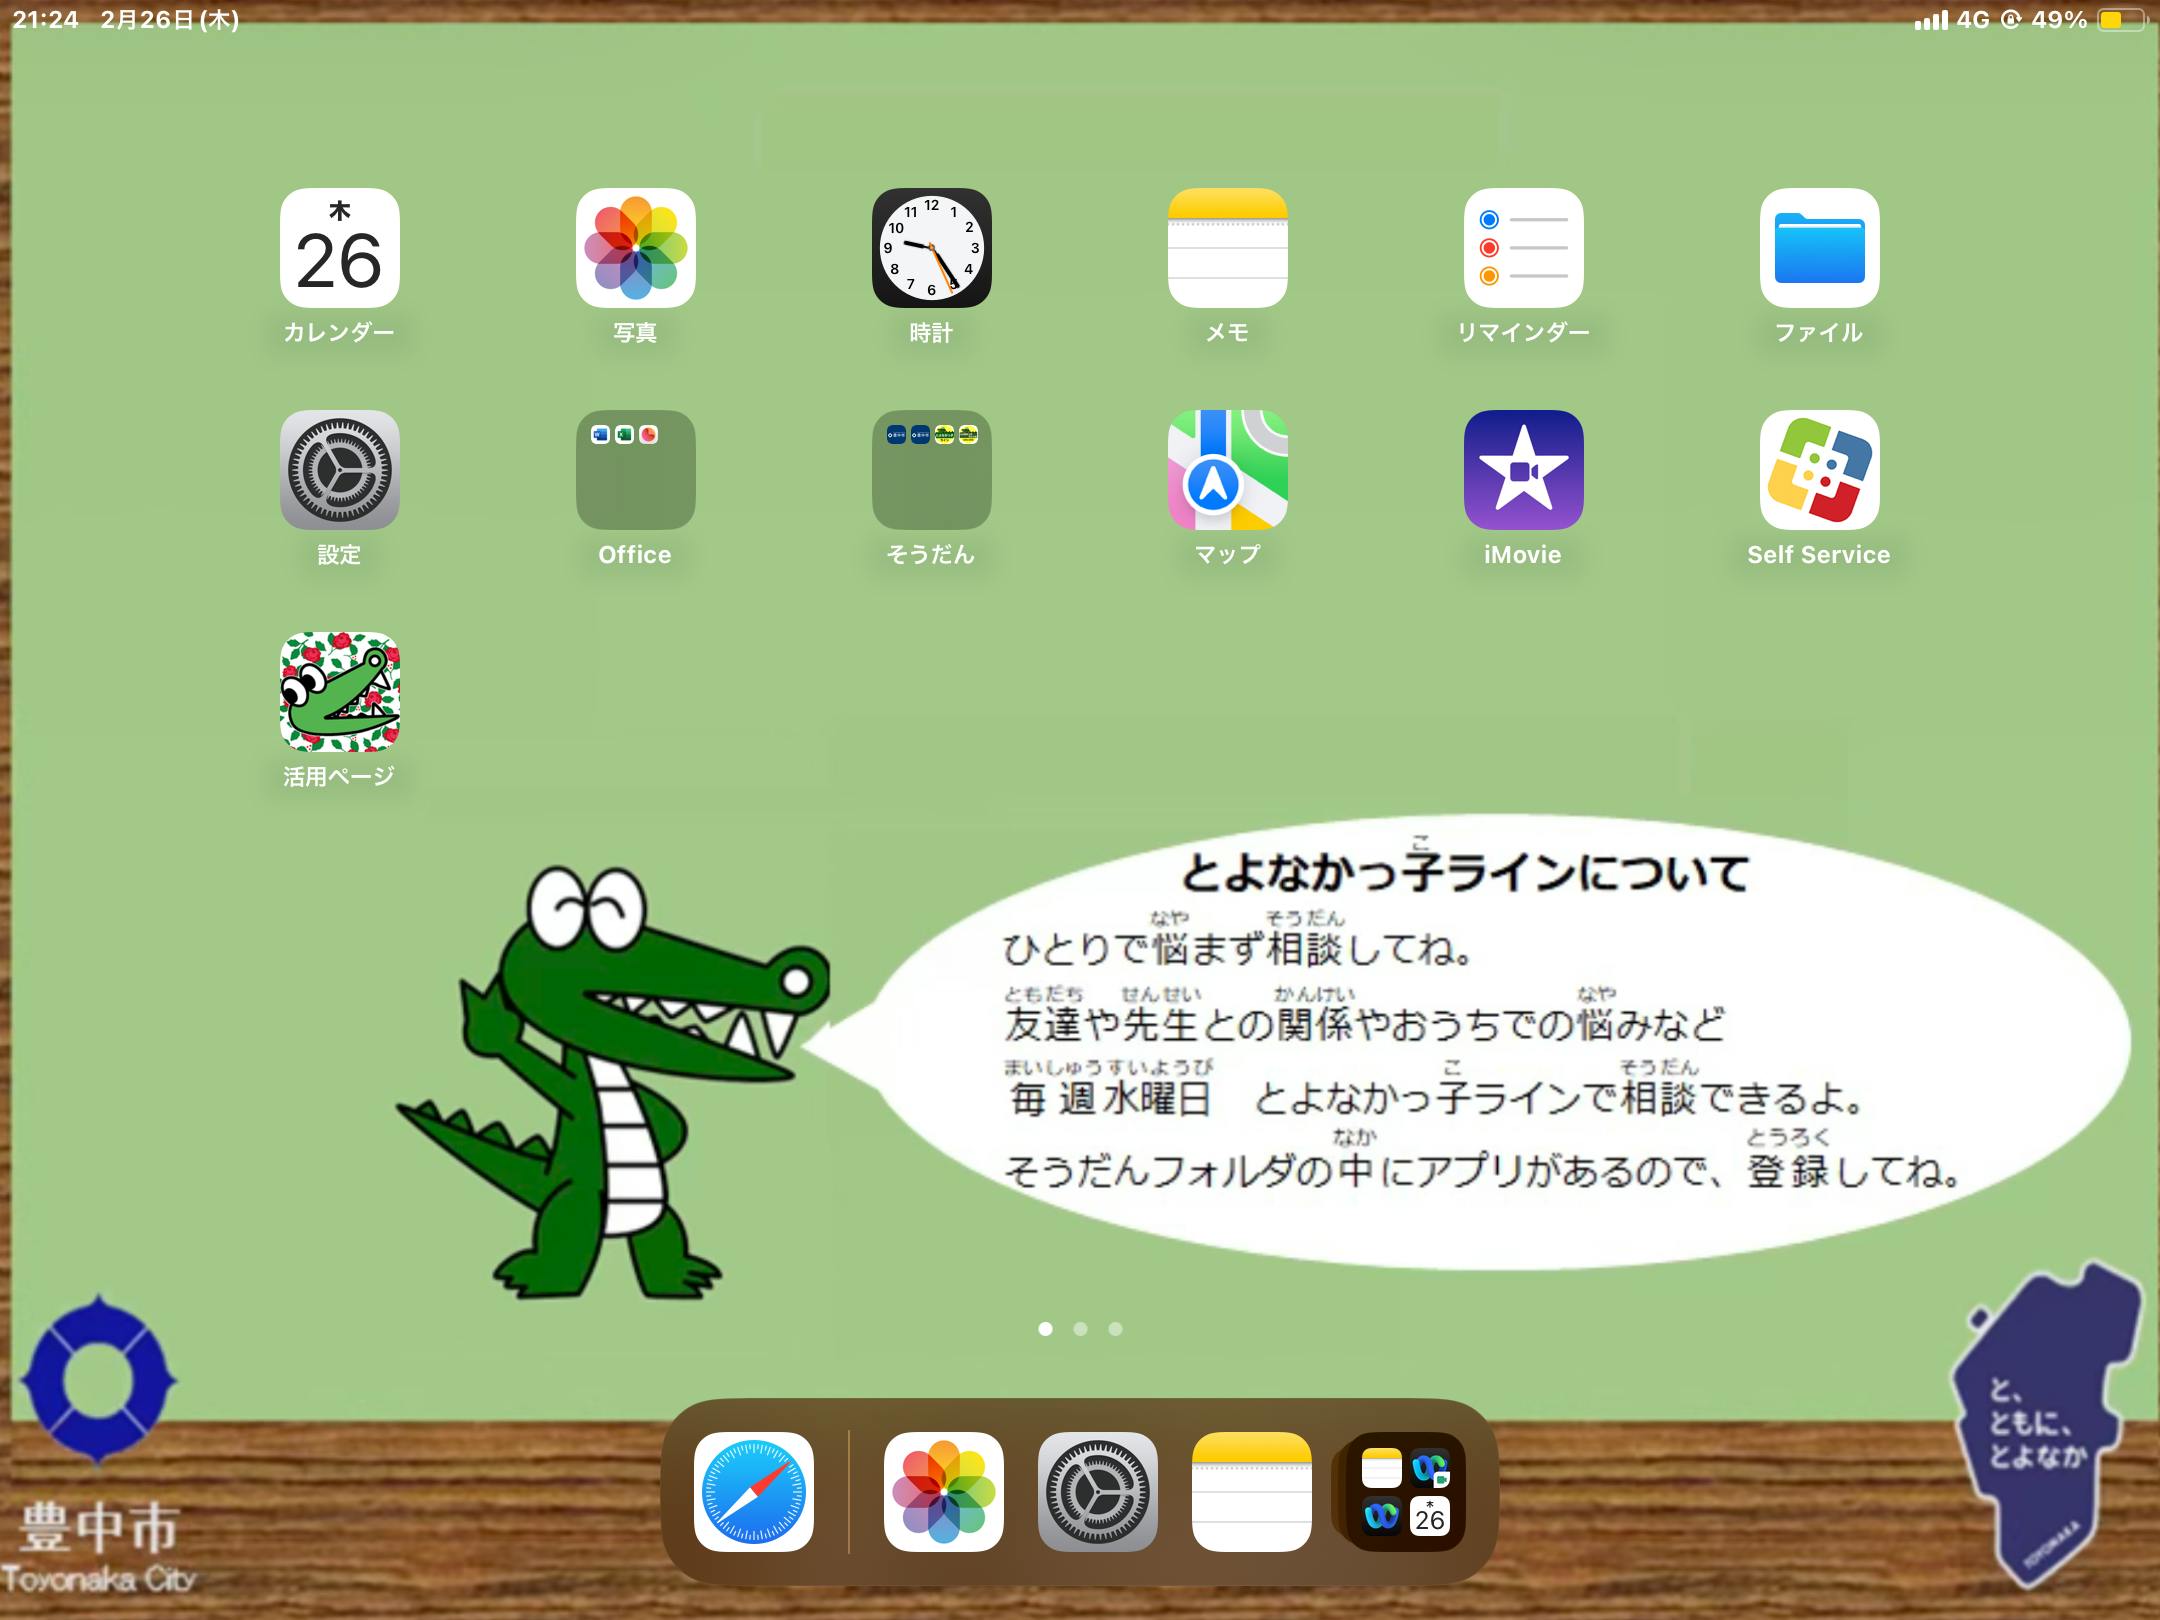Open the crocodile 活用ページ shortcut
2160x1620 pixels.
pyautogui.click(x=339, y=692)
